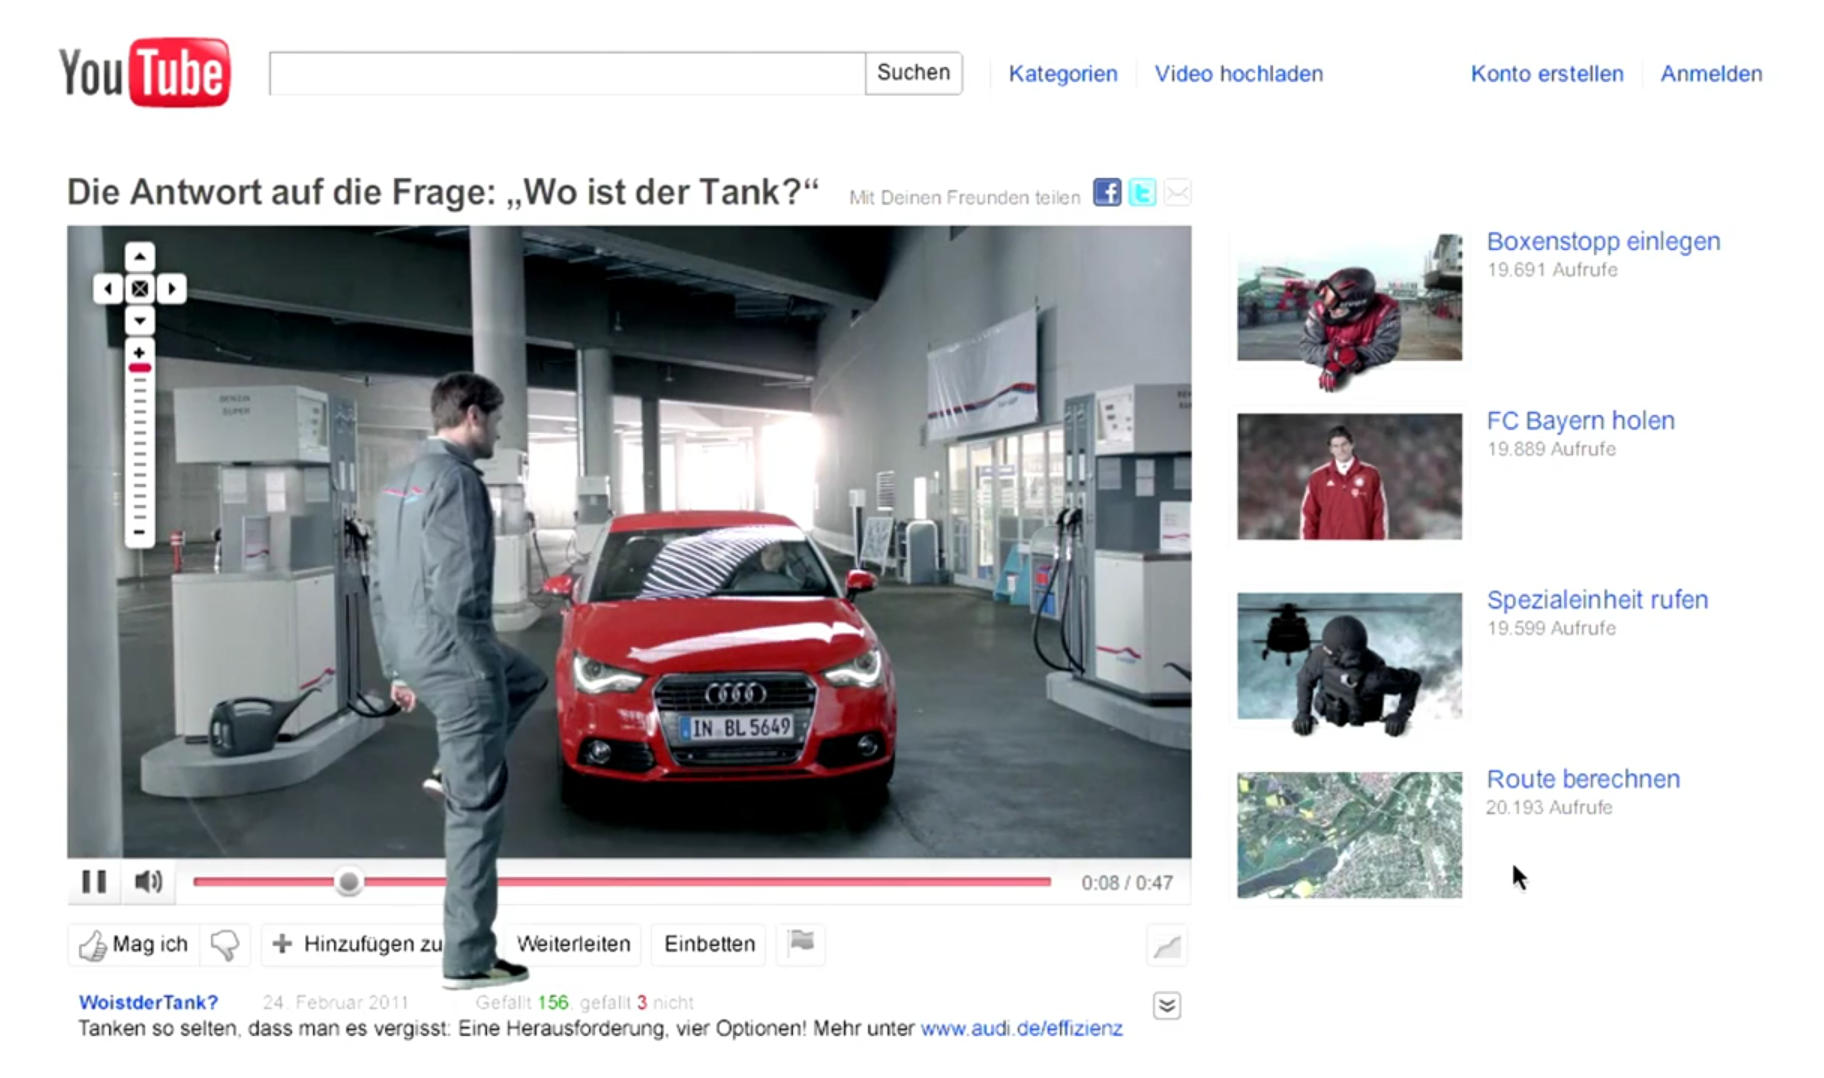Click '19.889 Aufrufe' view count
Screen dimensions: 1824x1078
(x=1551, y=449)
